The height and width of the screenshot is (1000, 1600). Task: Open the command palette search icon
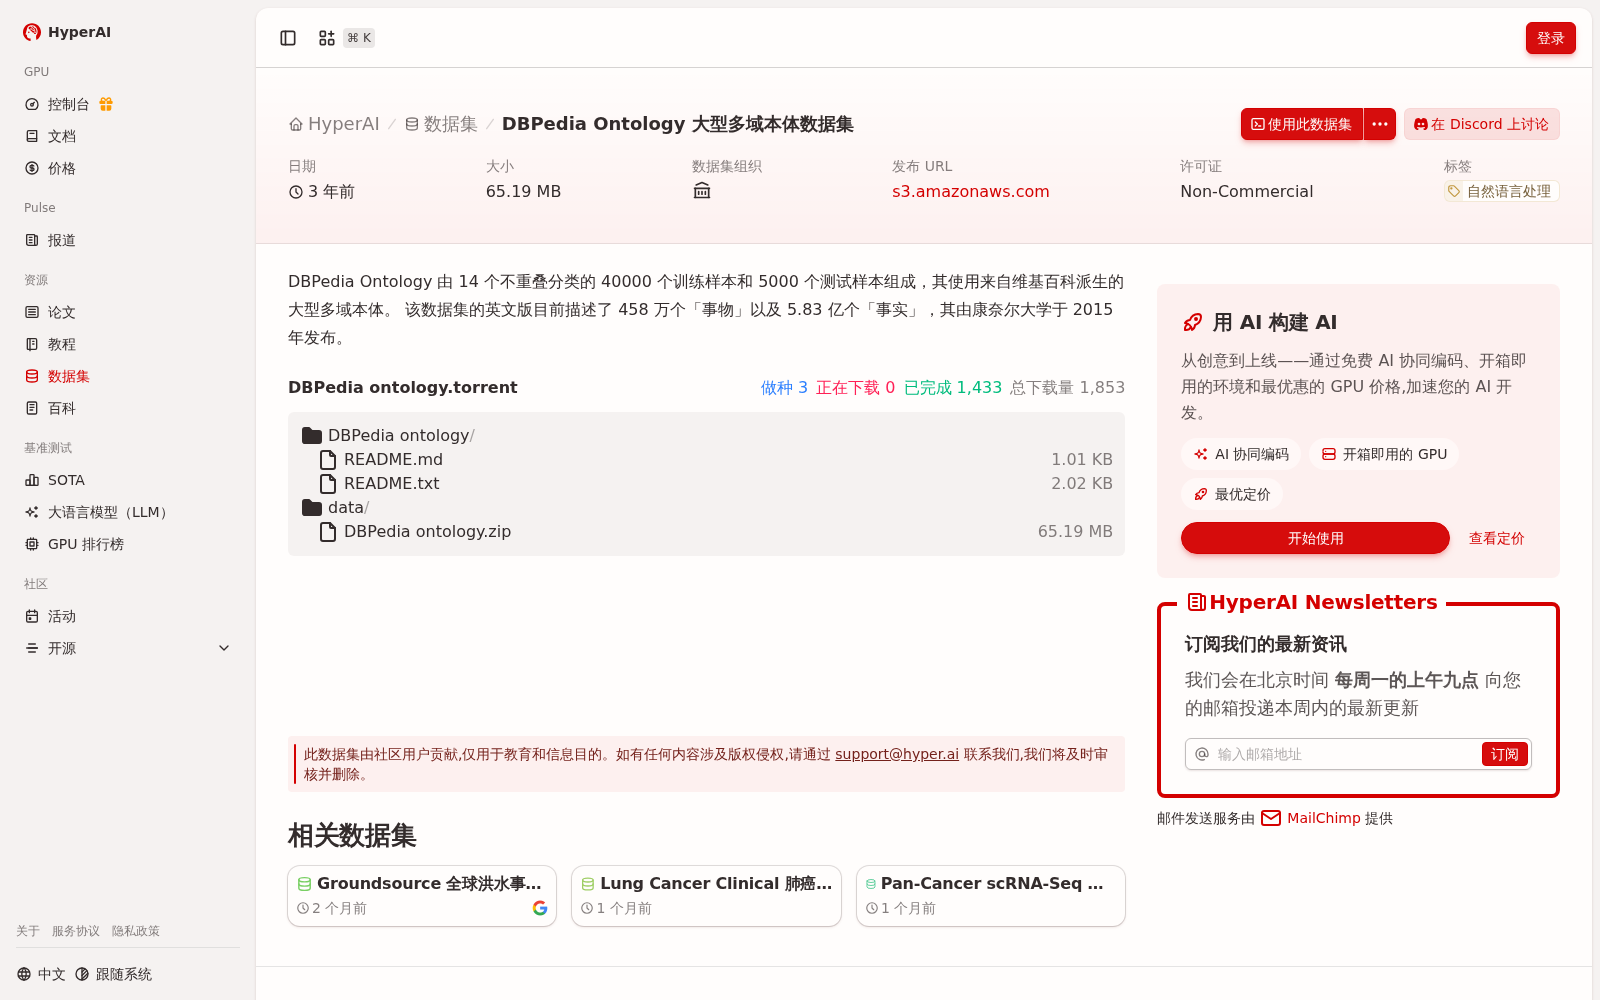coord(327,38)
